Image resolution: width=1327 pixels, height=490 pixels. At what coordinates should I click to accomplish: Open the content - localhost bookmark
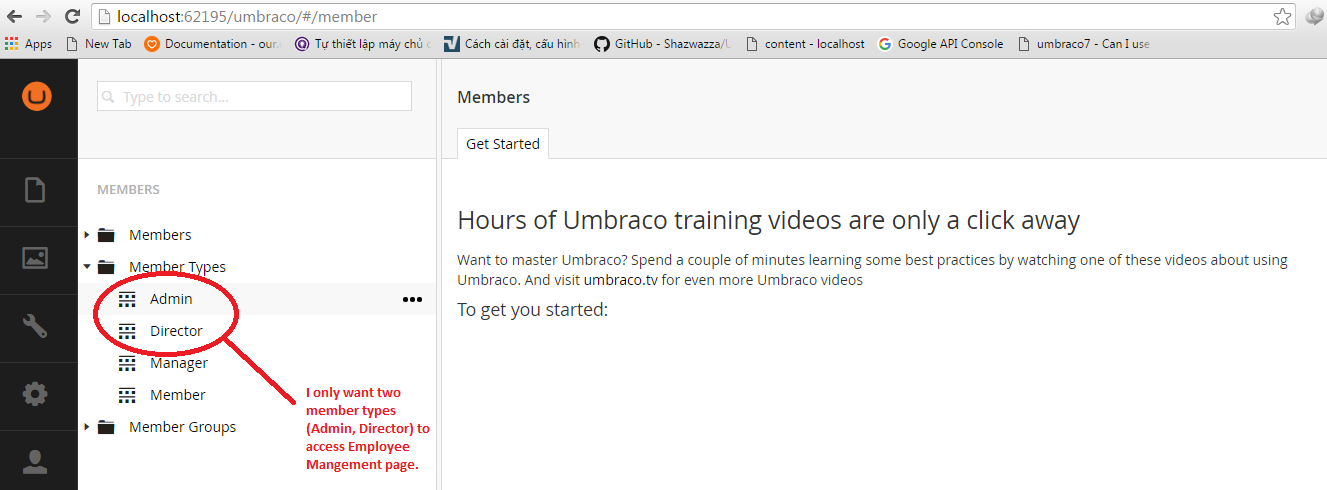(x=805, y=44)
